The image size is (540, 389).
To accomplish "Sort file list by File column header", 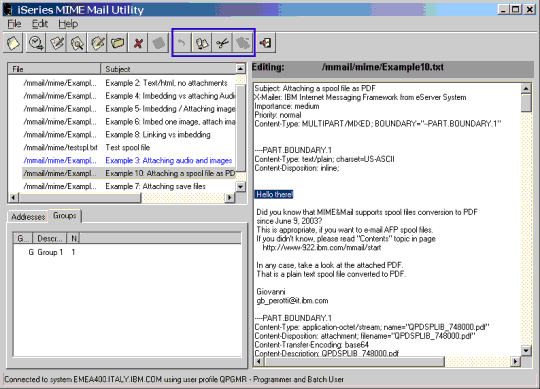I will point(54,69).
